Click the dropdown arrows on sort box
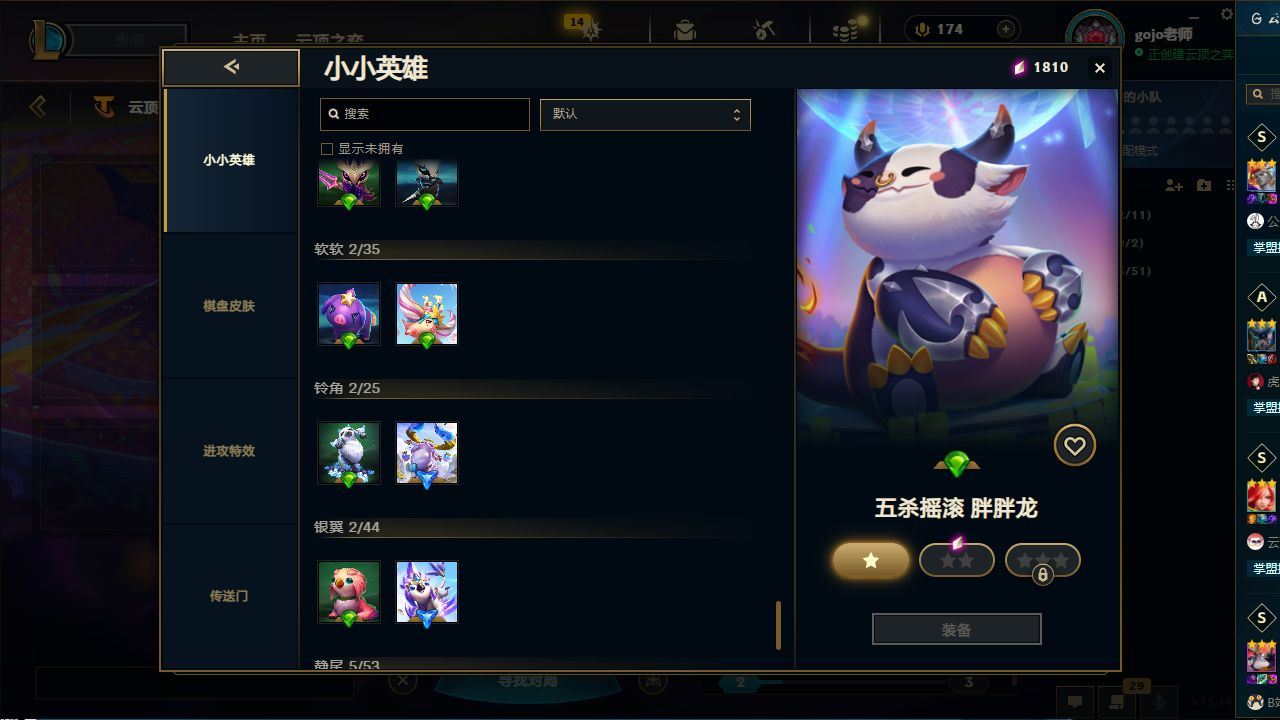Viewport: 1280px width, 720px height. [737, 114]
